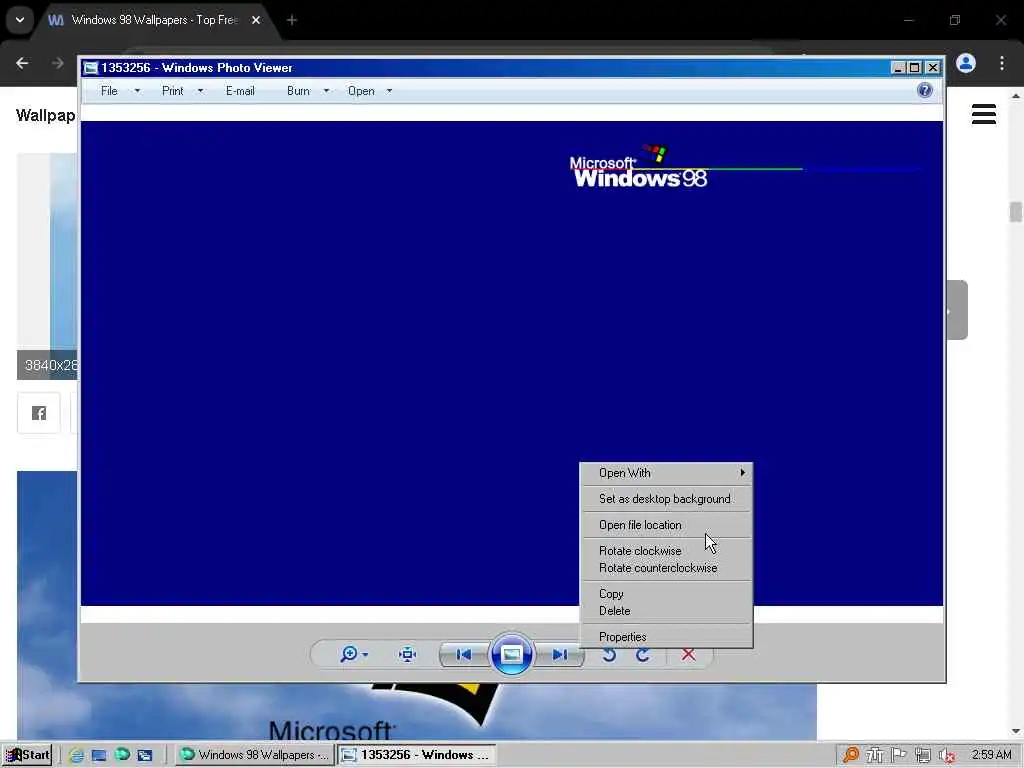Click the 1353256 Windows taskbar button
This screenshot has height=768, width=1024.
pos(417,755)
